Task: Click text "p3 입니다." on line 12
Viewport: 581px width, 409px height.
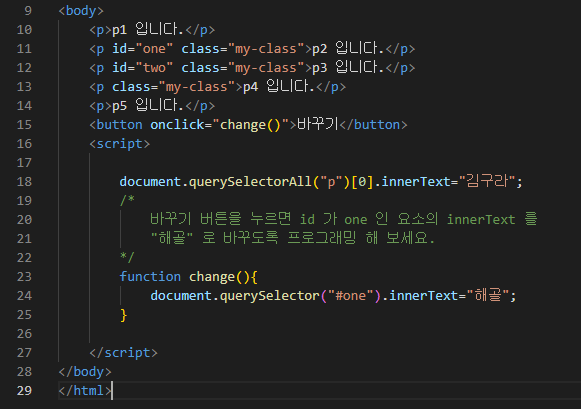Action: tap(348, 67)
